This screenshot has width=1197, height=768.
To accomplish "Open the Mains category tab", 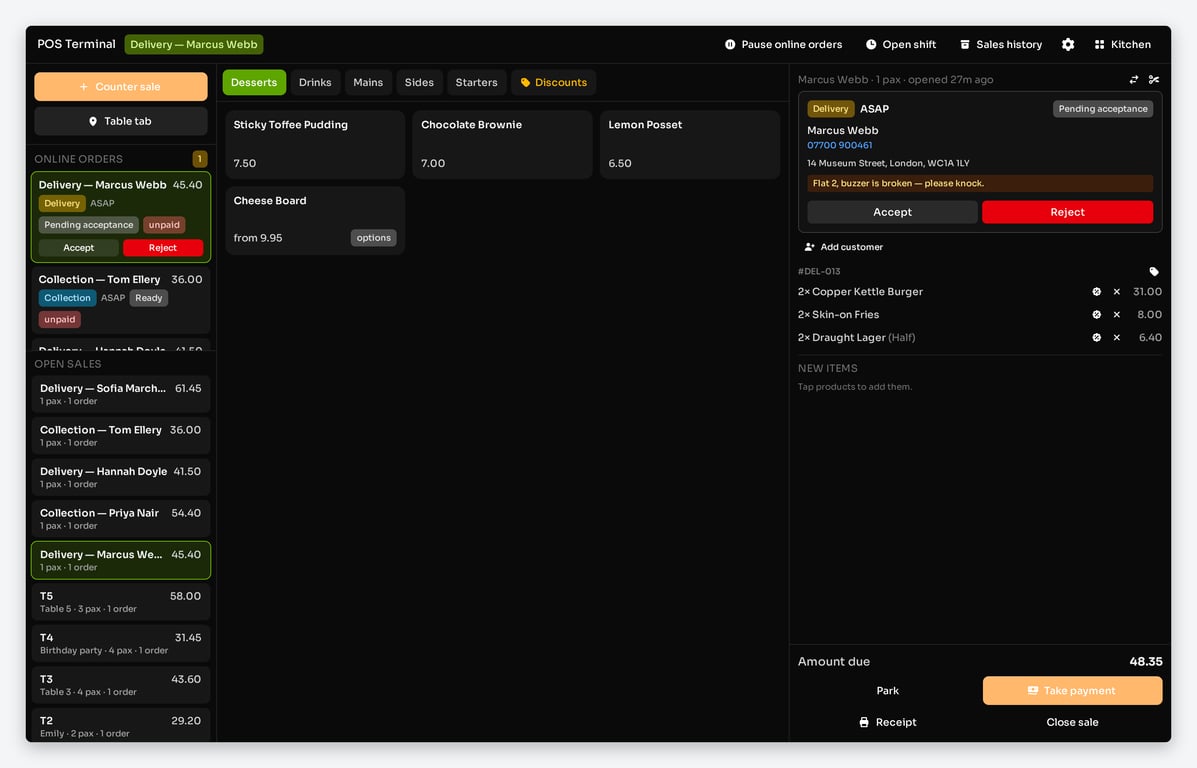I will pos(368,82).
